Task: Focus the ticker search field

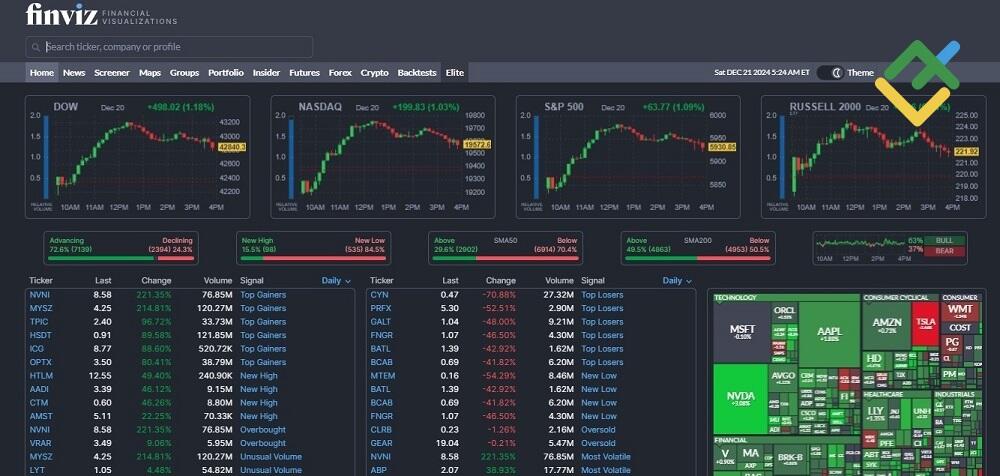Action: 169,47
